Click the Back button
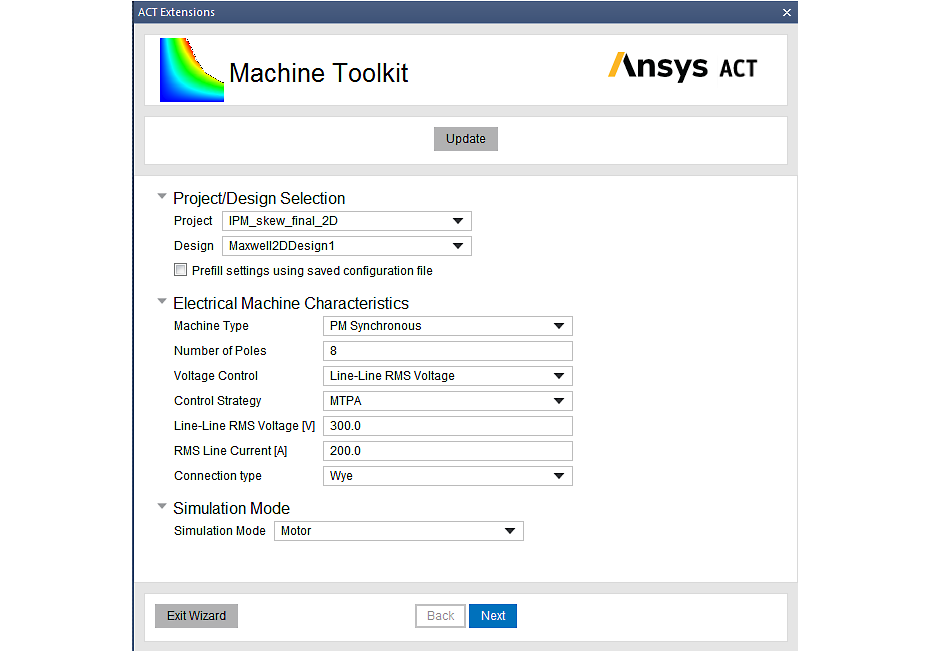Image resolution: width=930 pixels, height=651 pixels. (441, 616)
